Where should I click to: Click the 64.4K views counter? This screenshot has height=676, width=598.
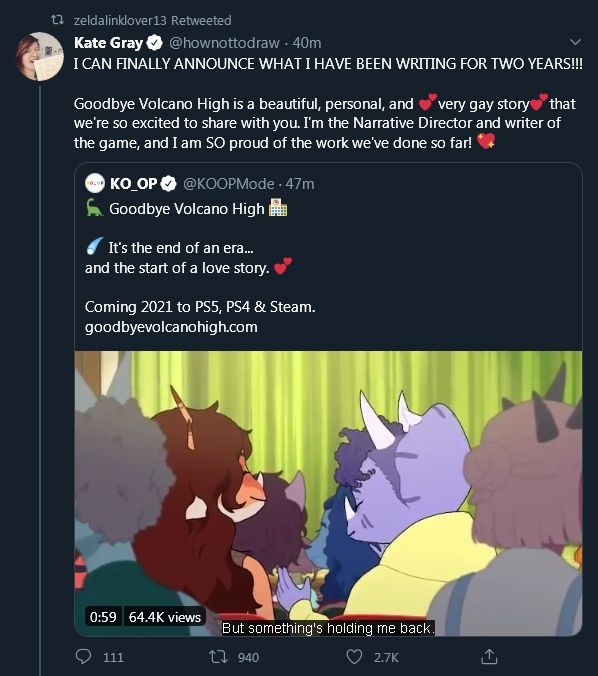coord(165,617)
